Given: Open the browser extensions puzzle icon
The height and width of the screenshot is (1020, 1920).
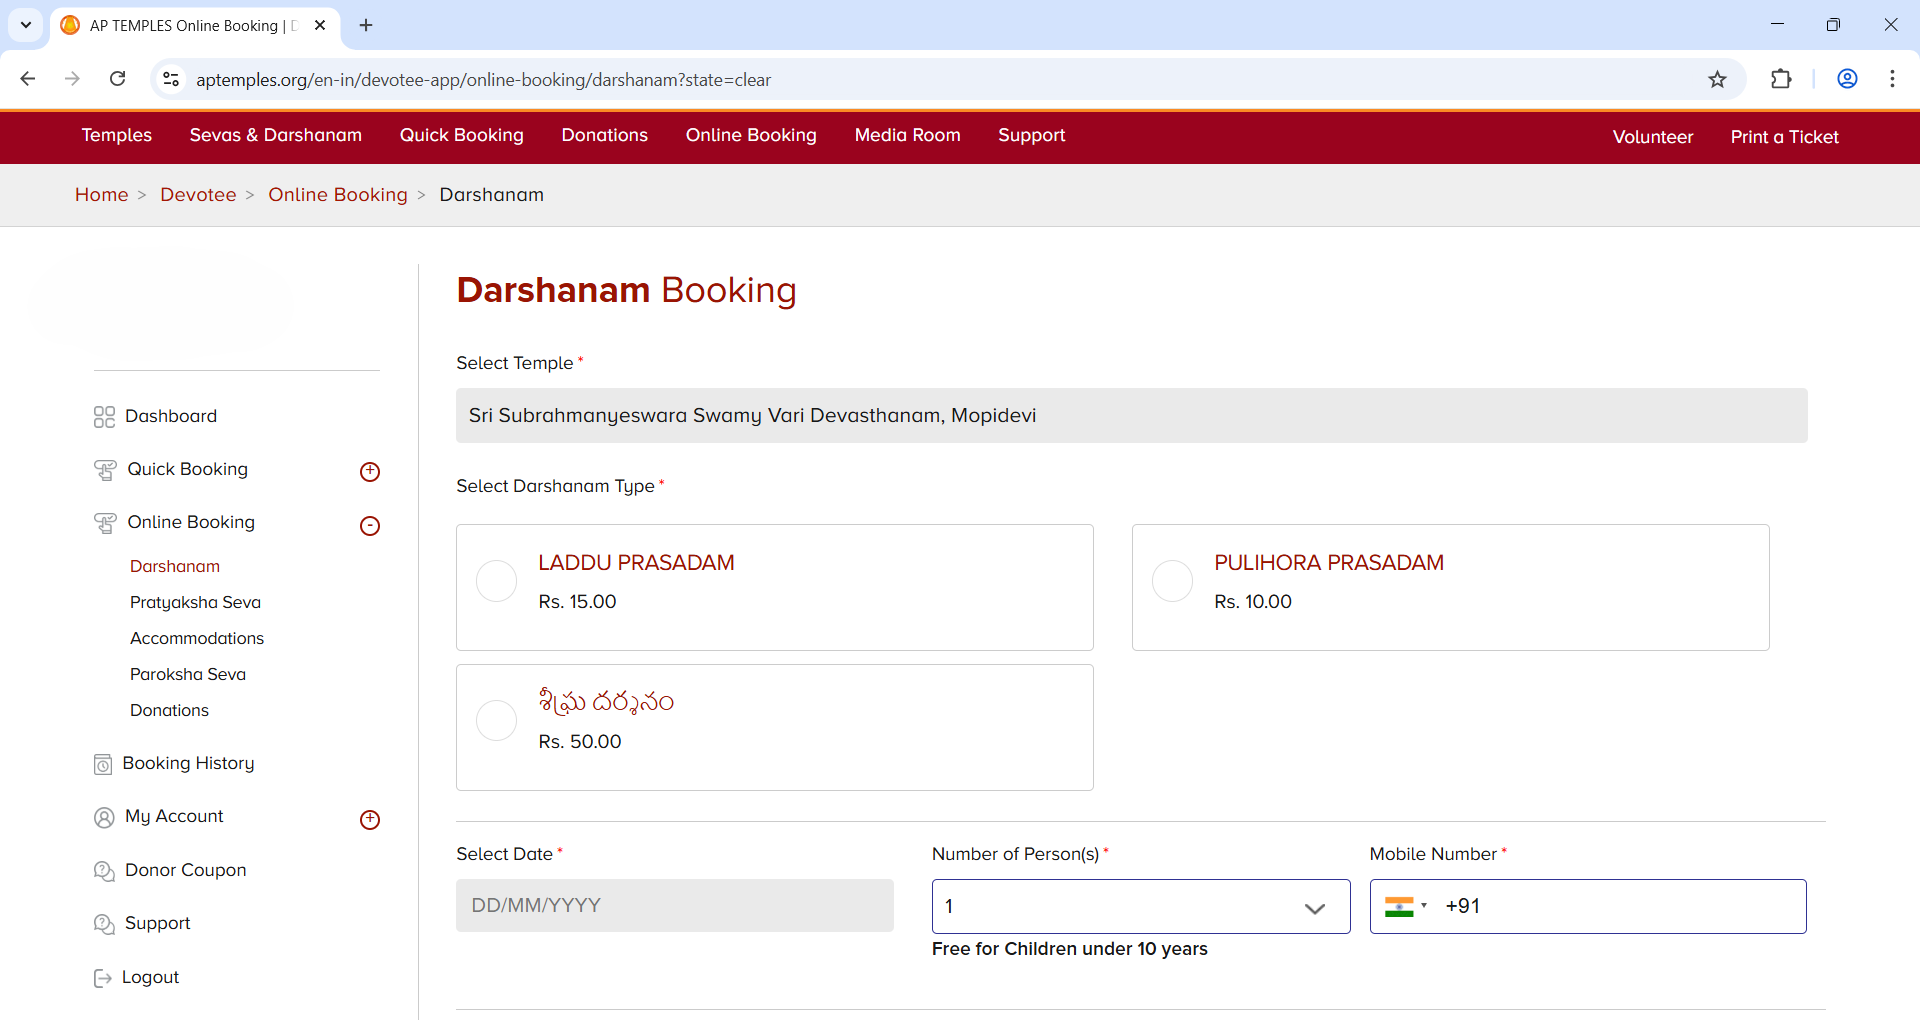Looking at the screenshot, I should pyautogui.click(x=1781, y=80).
